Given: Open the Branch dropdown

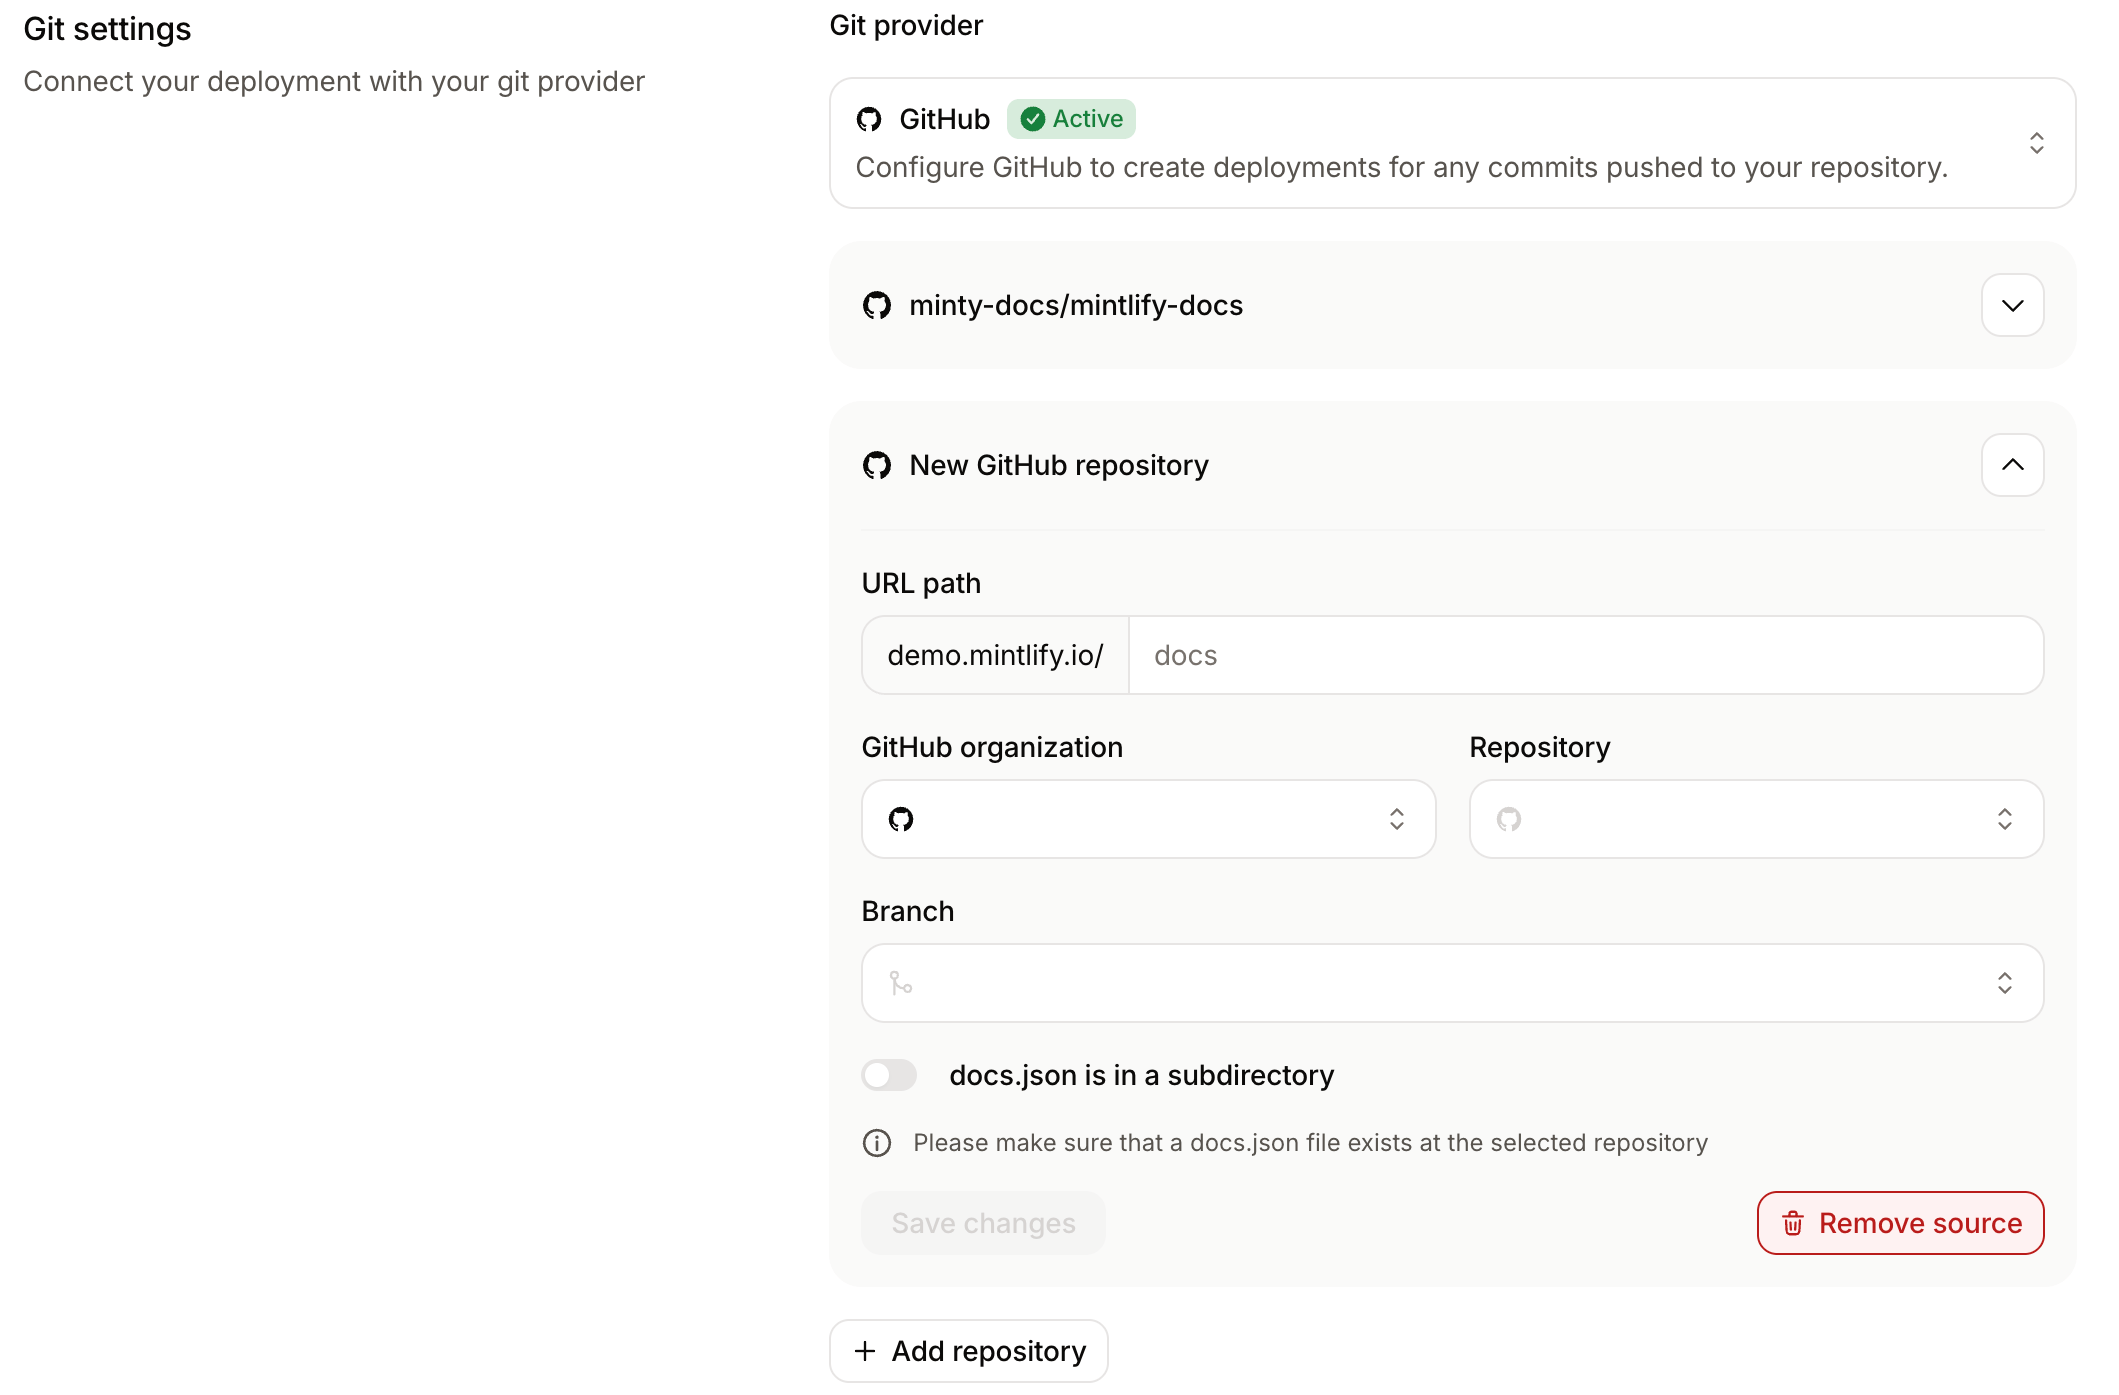Looking at the screenshot, I should tap(1453, 983).
